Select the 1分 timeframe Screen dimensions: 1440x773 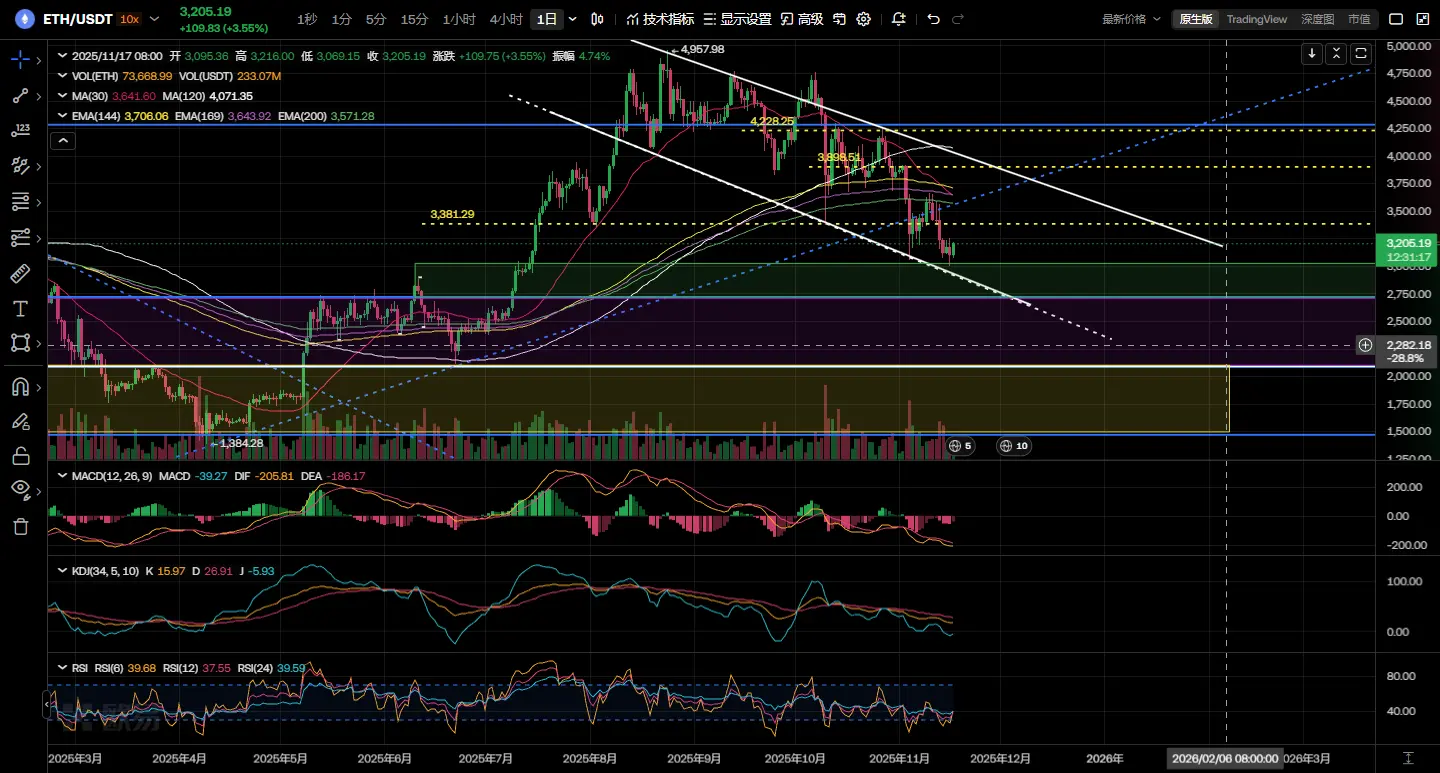342,19
